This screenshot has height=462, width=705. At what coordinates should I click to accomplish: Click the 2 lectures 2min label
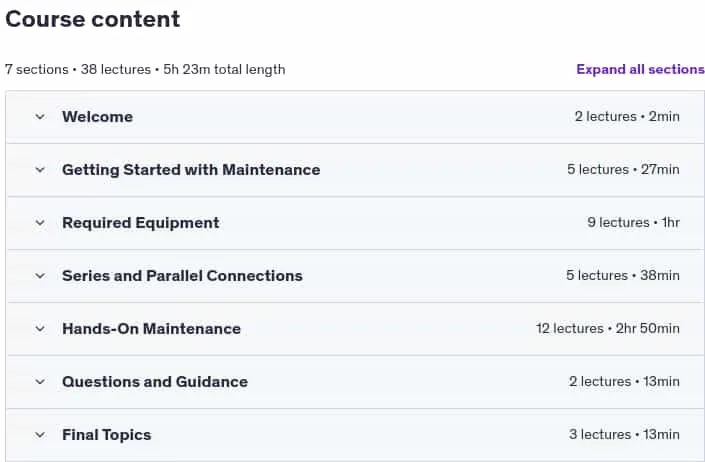click(627, 116)
